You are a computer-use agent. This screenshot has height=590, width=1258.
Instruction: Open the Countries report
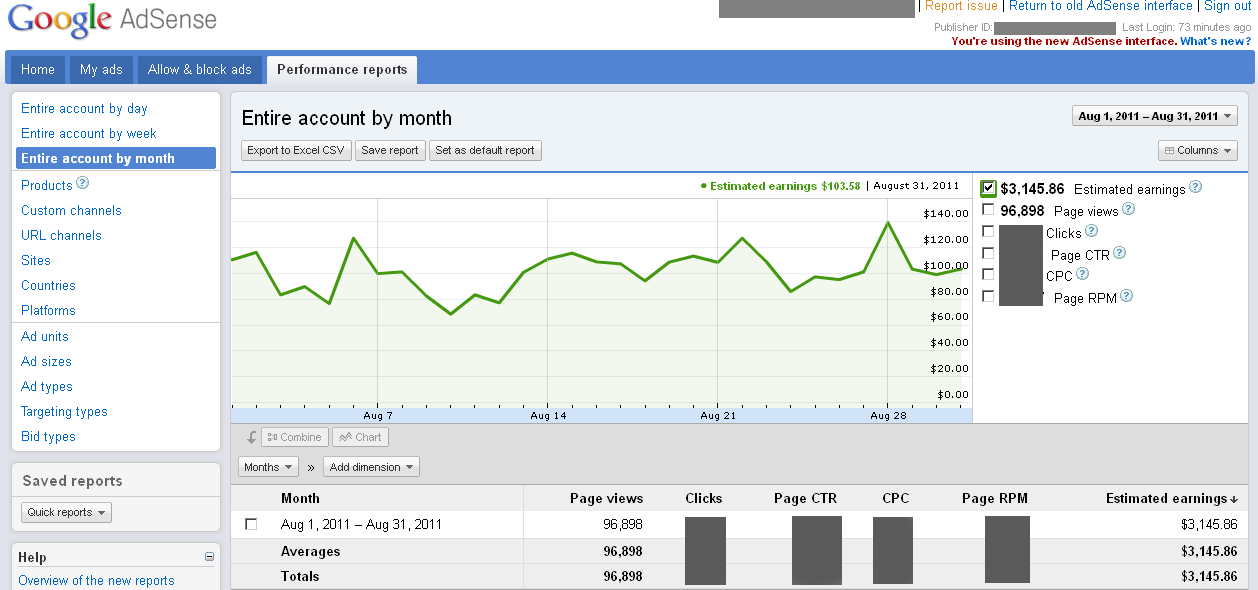pyautogui.click(x=48, y=285)
